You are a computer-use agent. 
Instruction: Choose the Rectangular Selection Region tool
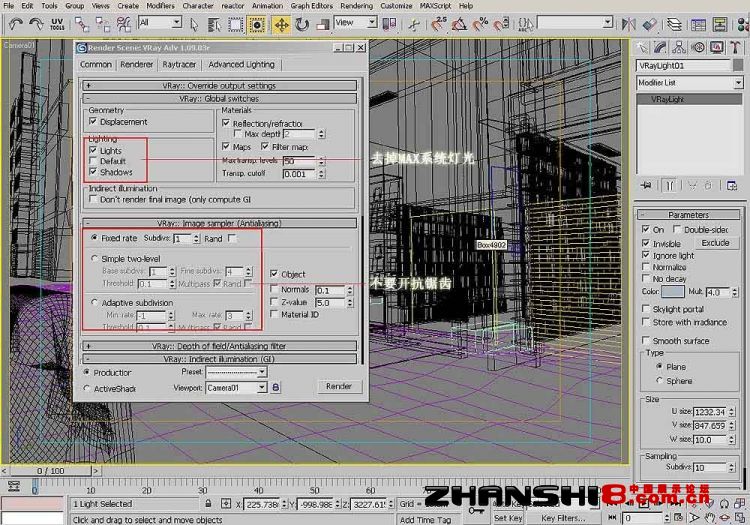click(235, 24)
